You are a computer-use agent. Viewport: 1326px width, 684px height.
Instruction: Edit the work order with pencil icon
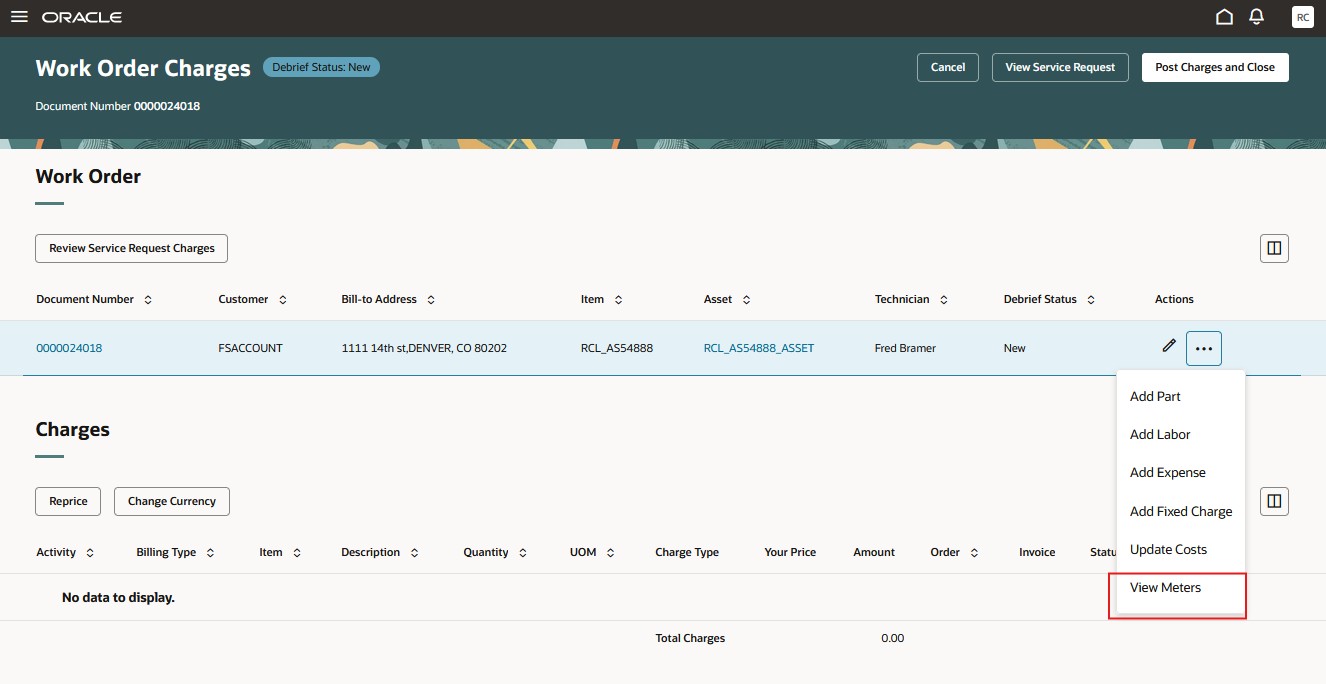[x=1169, y=346]
